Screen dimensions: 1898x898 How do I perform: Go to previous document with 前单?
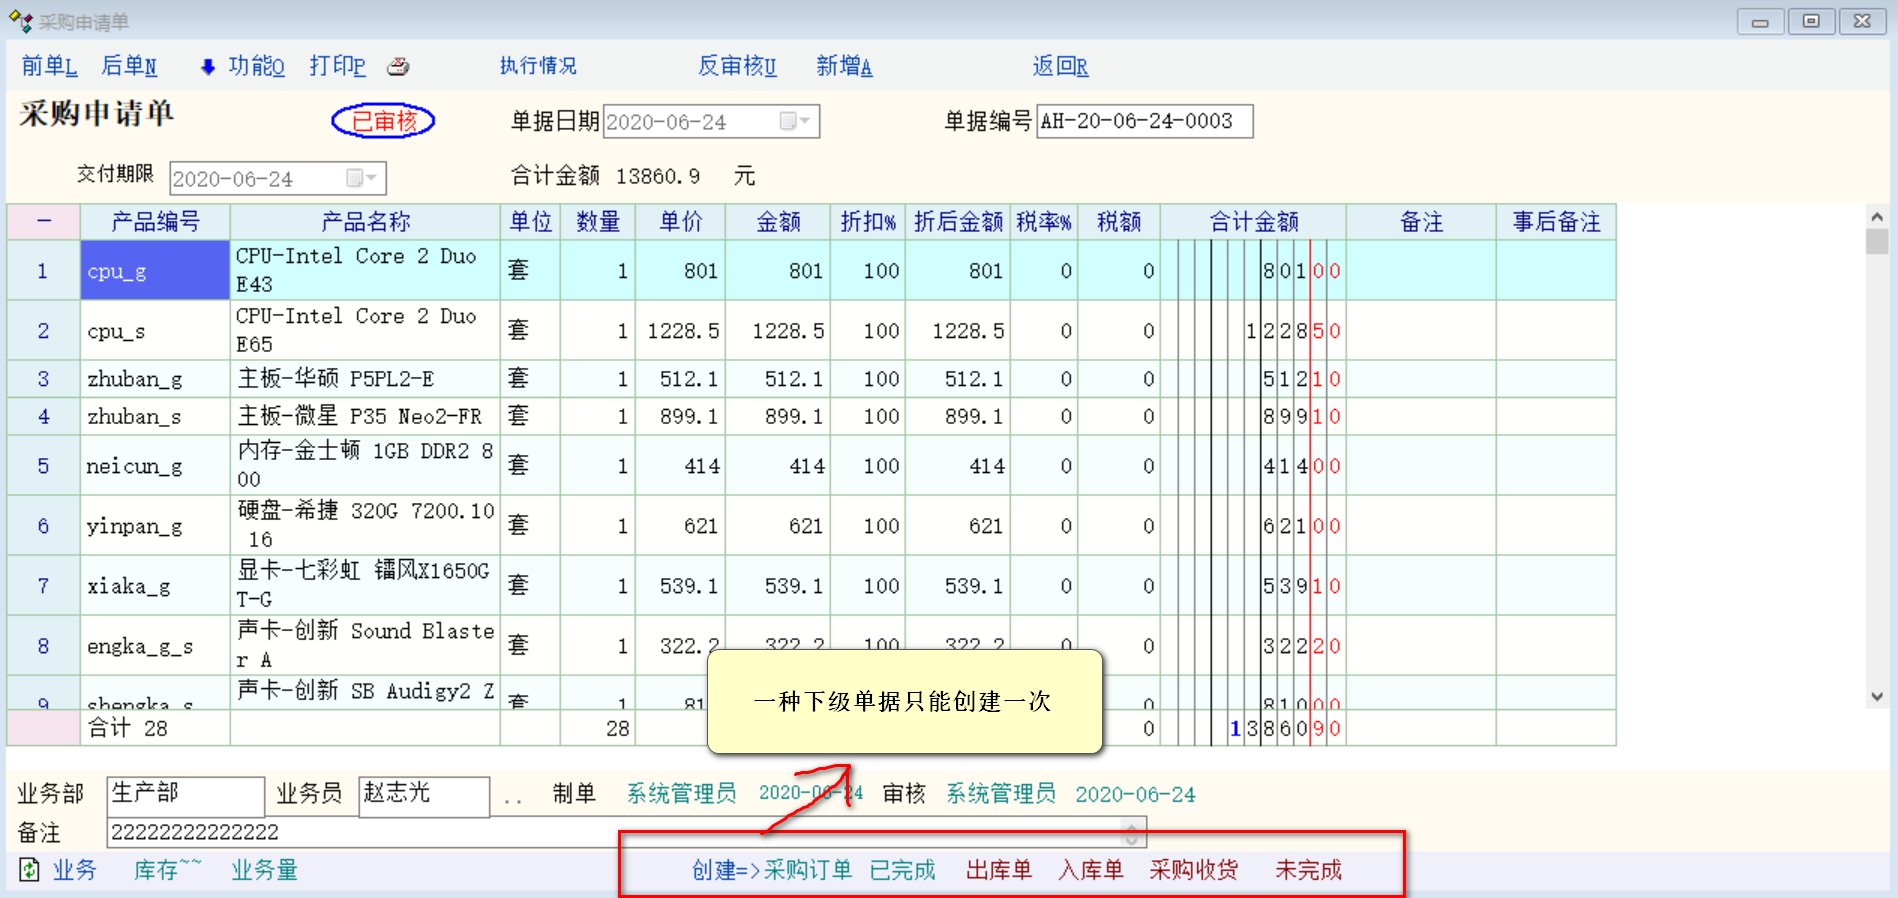tap(49, 67)
